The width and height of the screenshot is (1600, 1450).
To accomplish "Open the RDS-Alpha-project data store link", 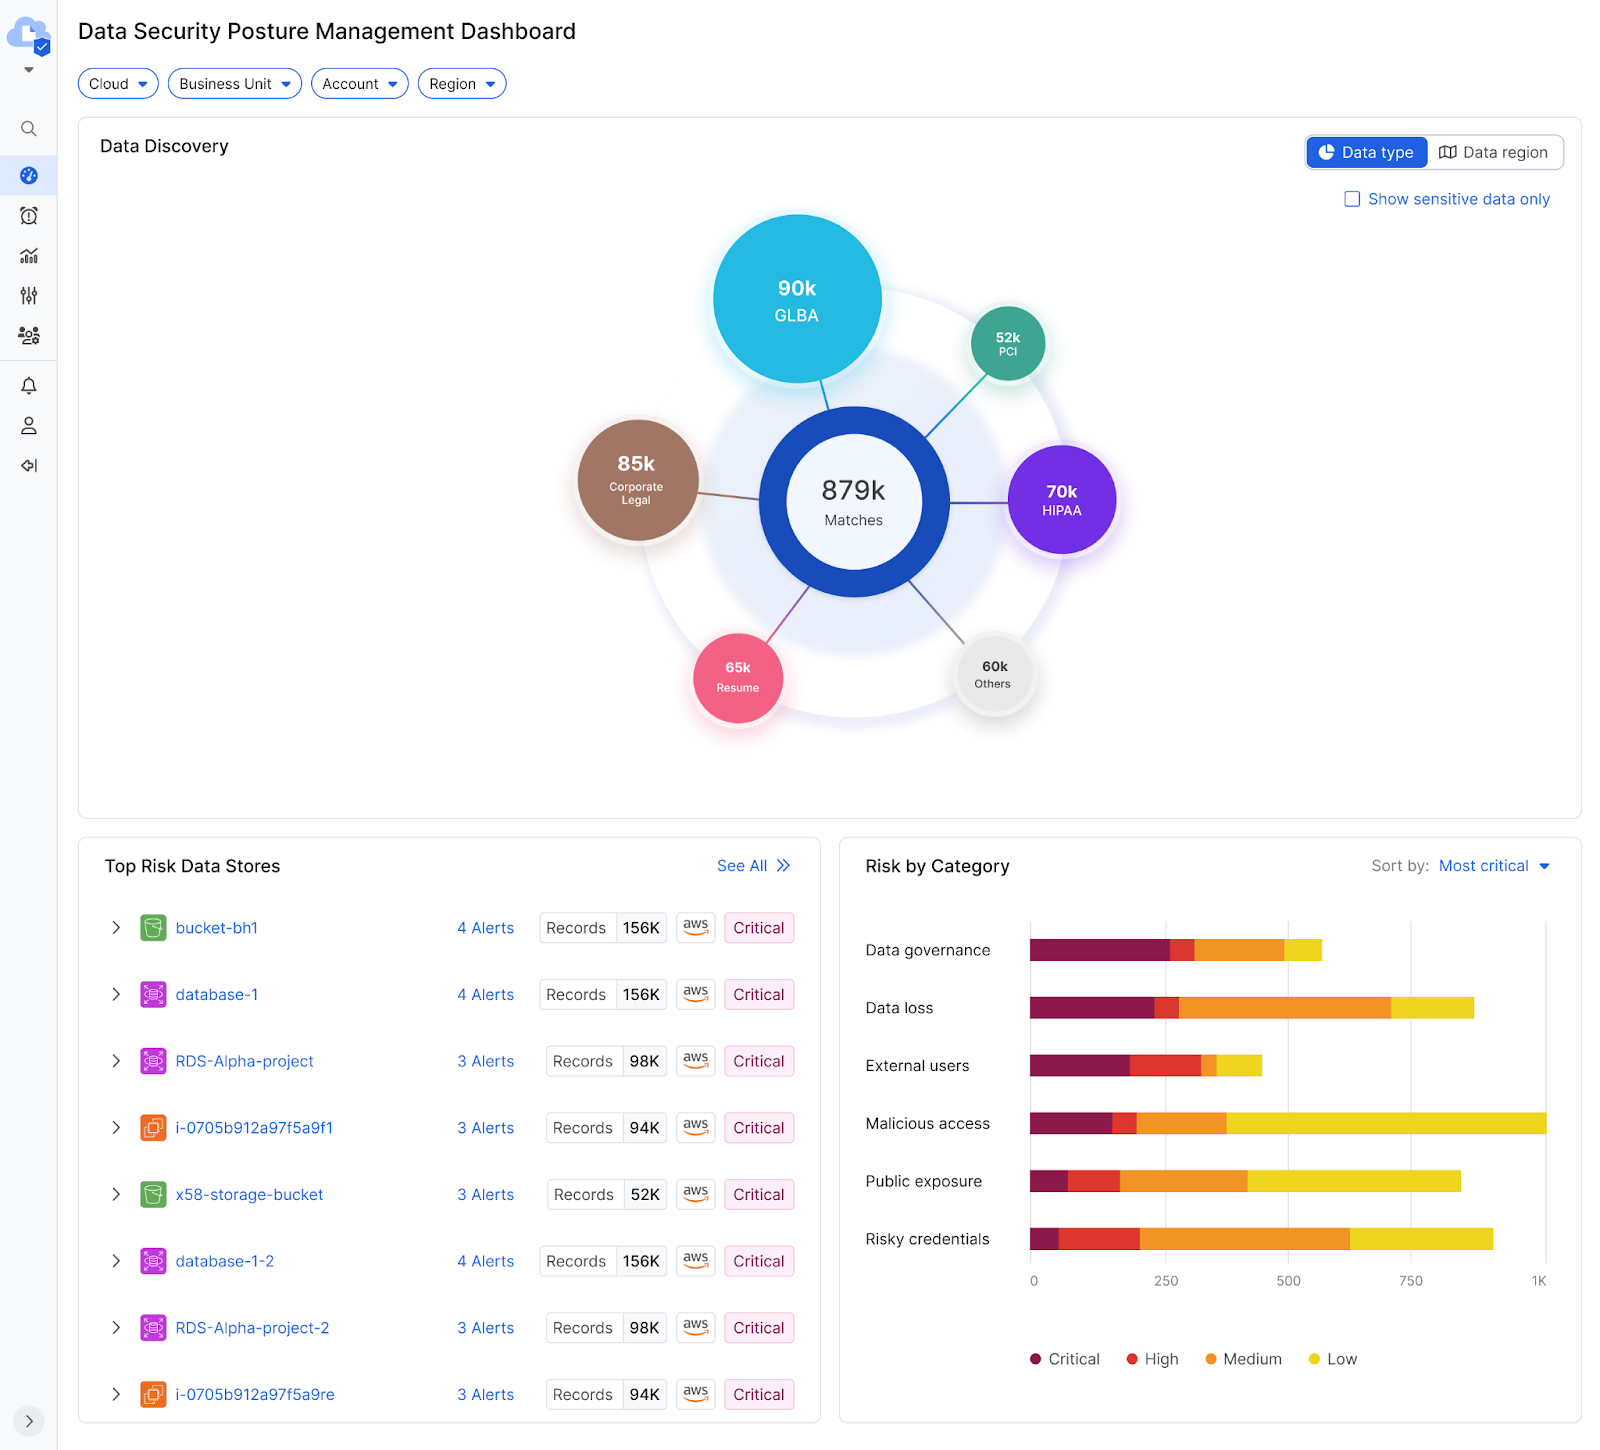I will click(x=244, y=1061).
